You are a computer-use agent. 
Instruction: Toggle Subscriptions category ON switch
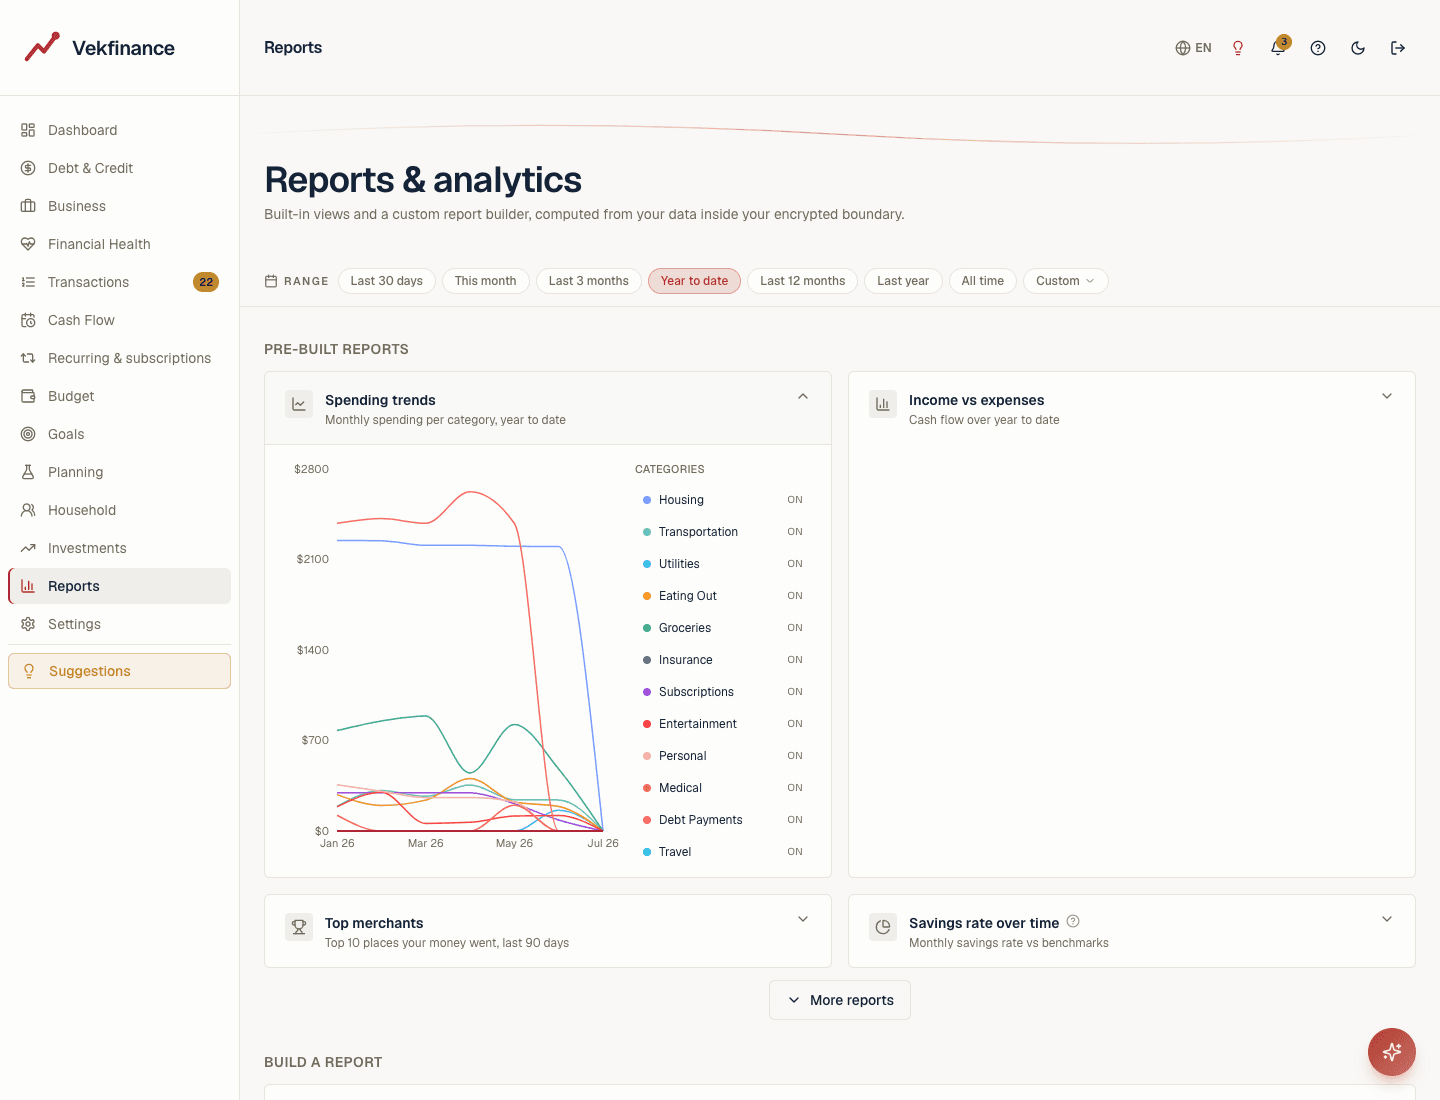[x=795, y=692]
